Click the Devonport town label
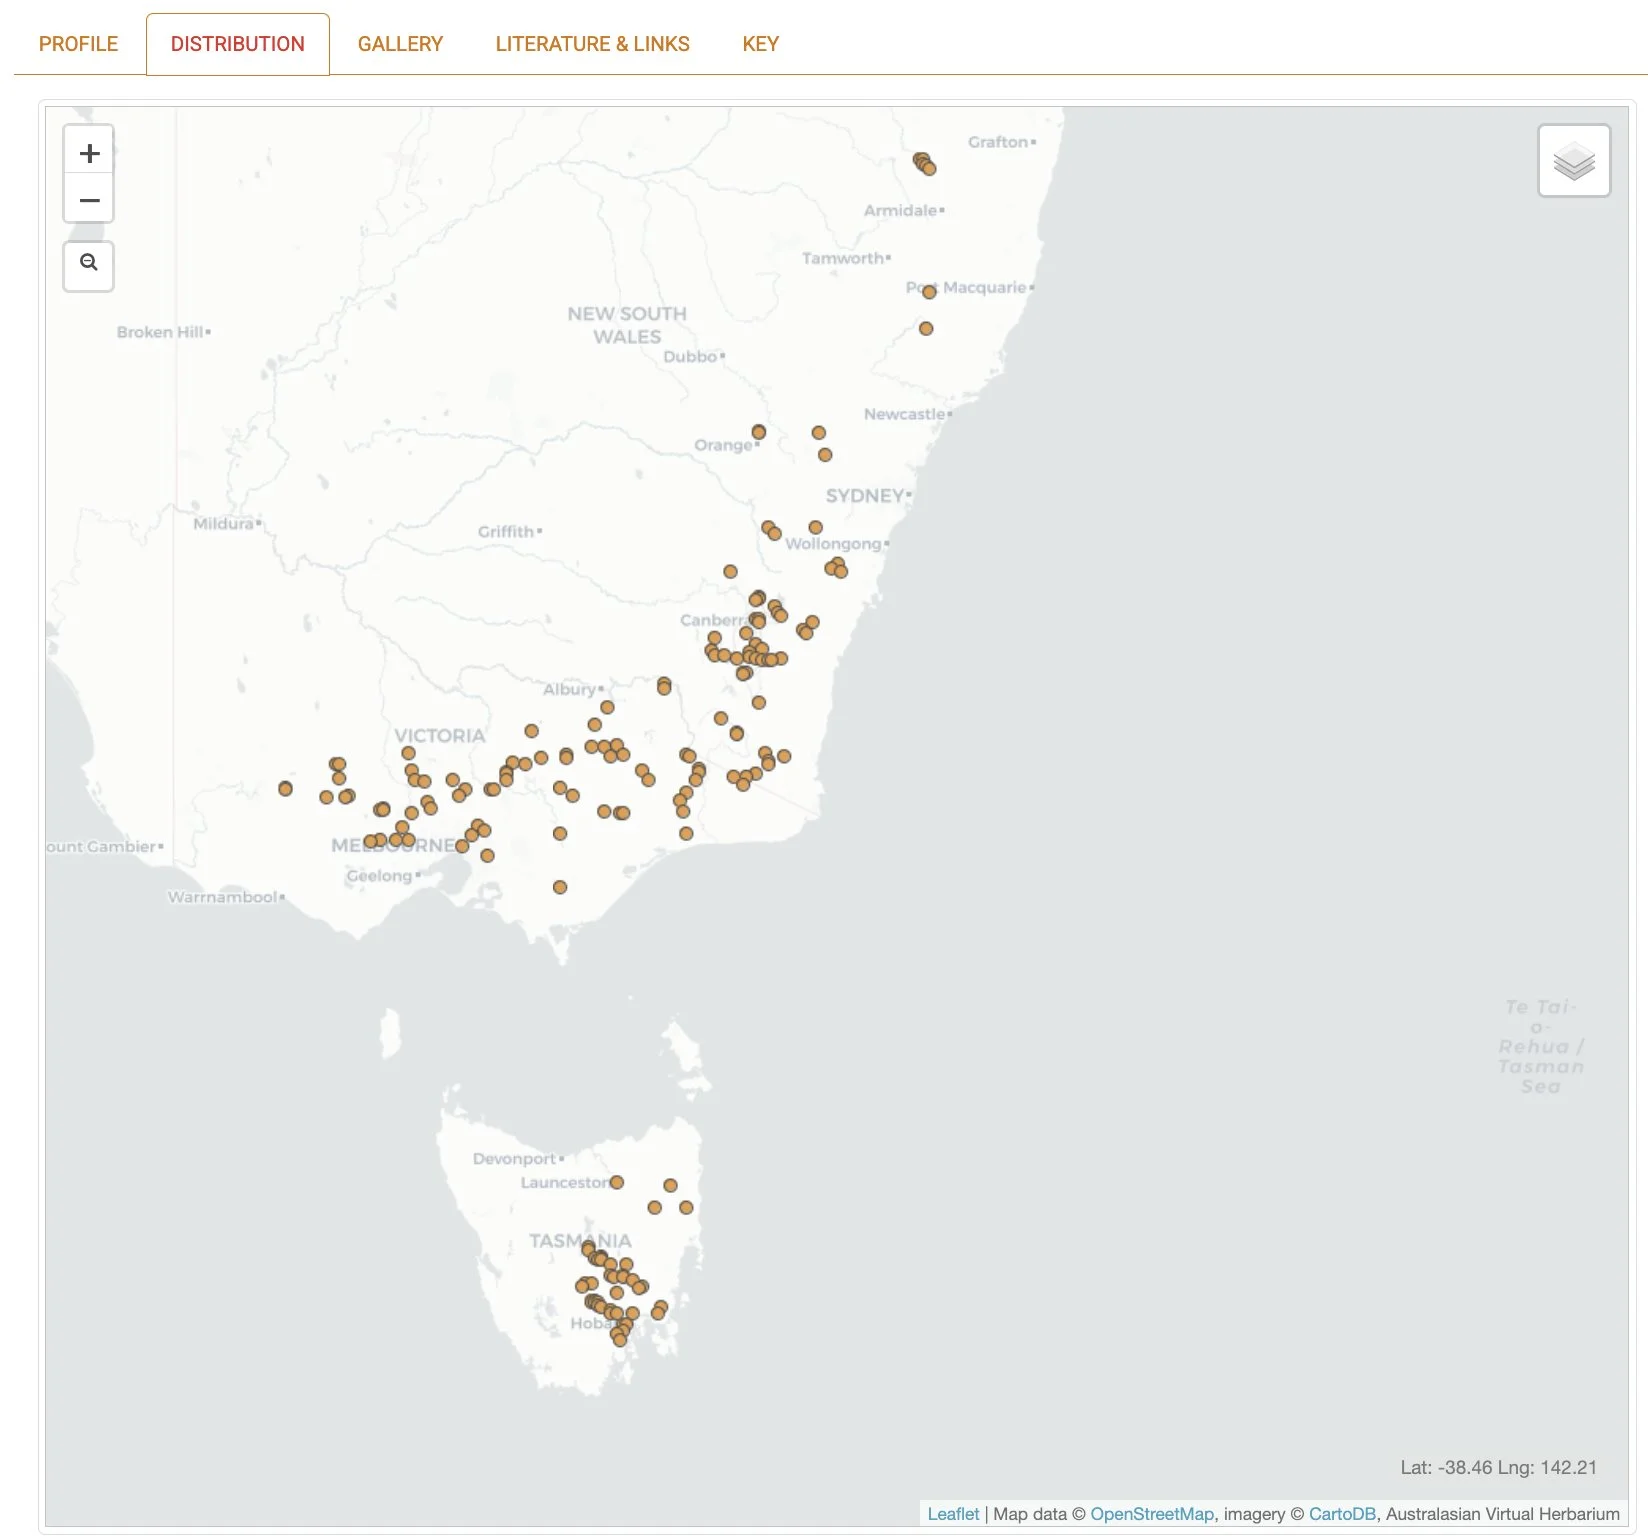1648x1536 pixels. click(514, 1159)
